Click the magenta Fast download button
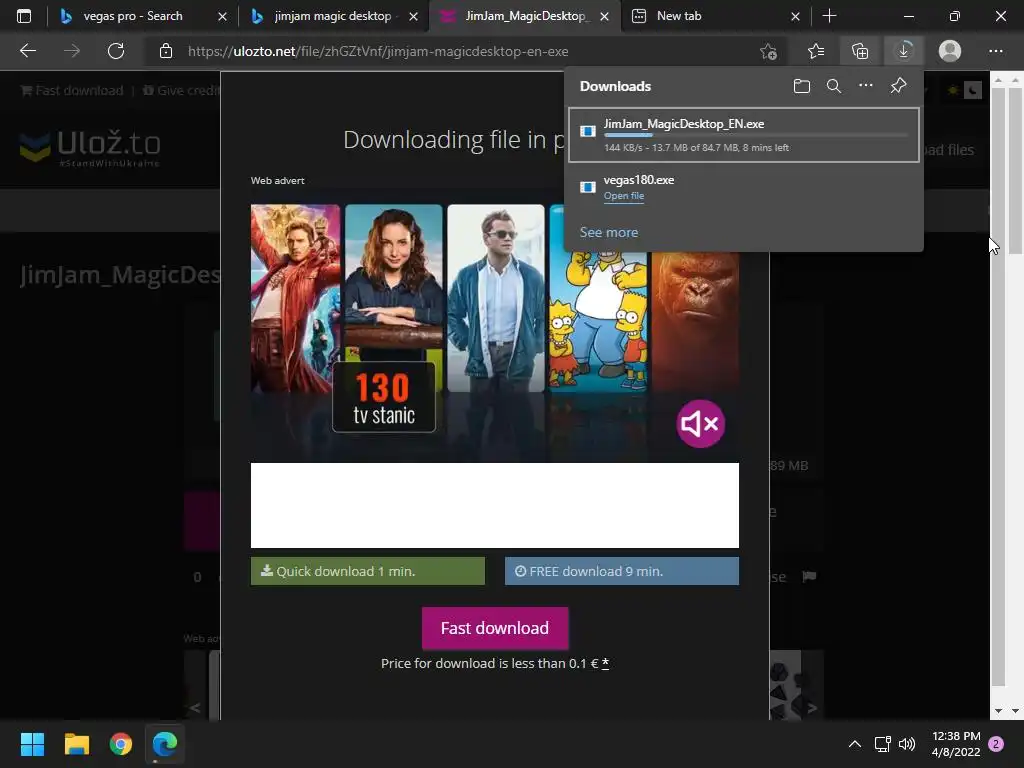The height and width of the screenshot is (768, 1024). pos(495,628)
